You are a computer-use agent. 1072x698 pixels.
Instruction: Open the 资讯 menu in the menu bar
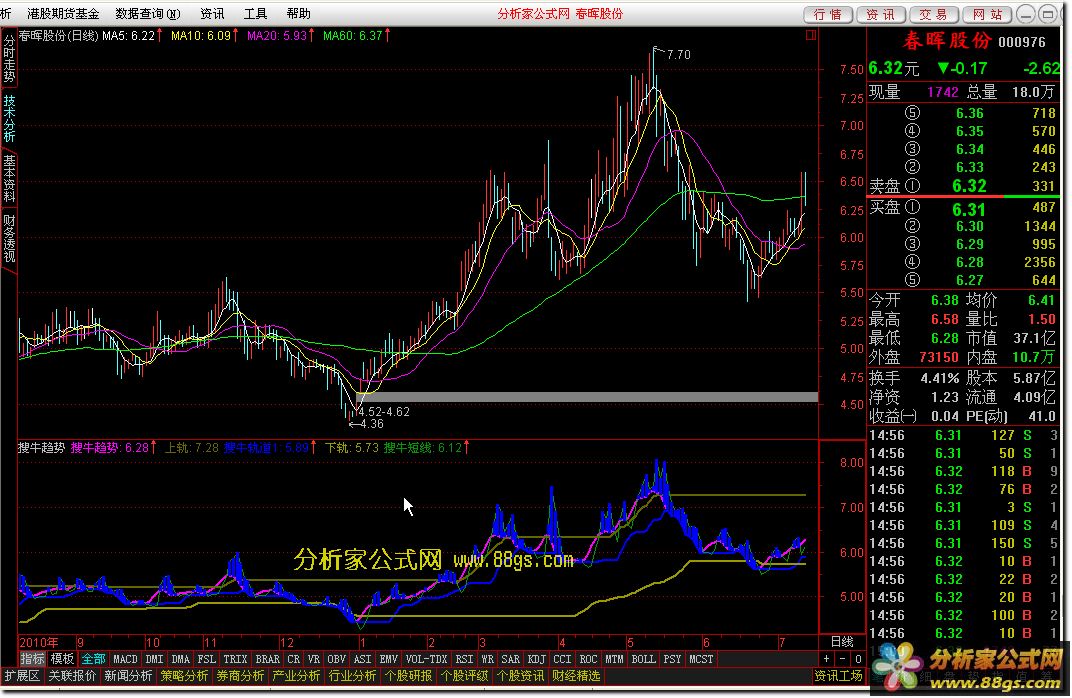(x=212, y=14)
